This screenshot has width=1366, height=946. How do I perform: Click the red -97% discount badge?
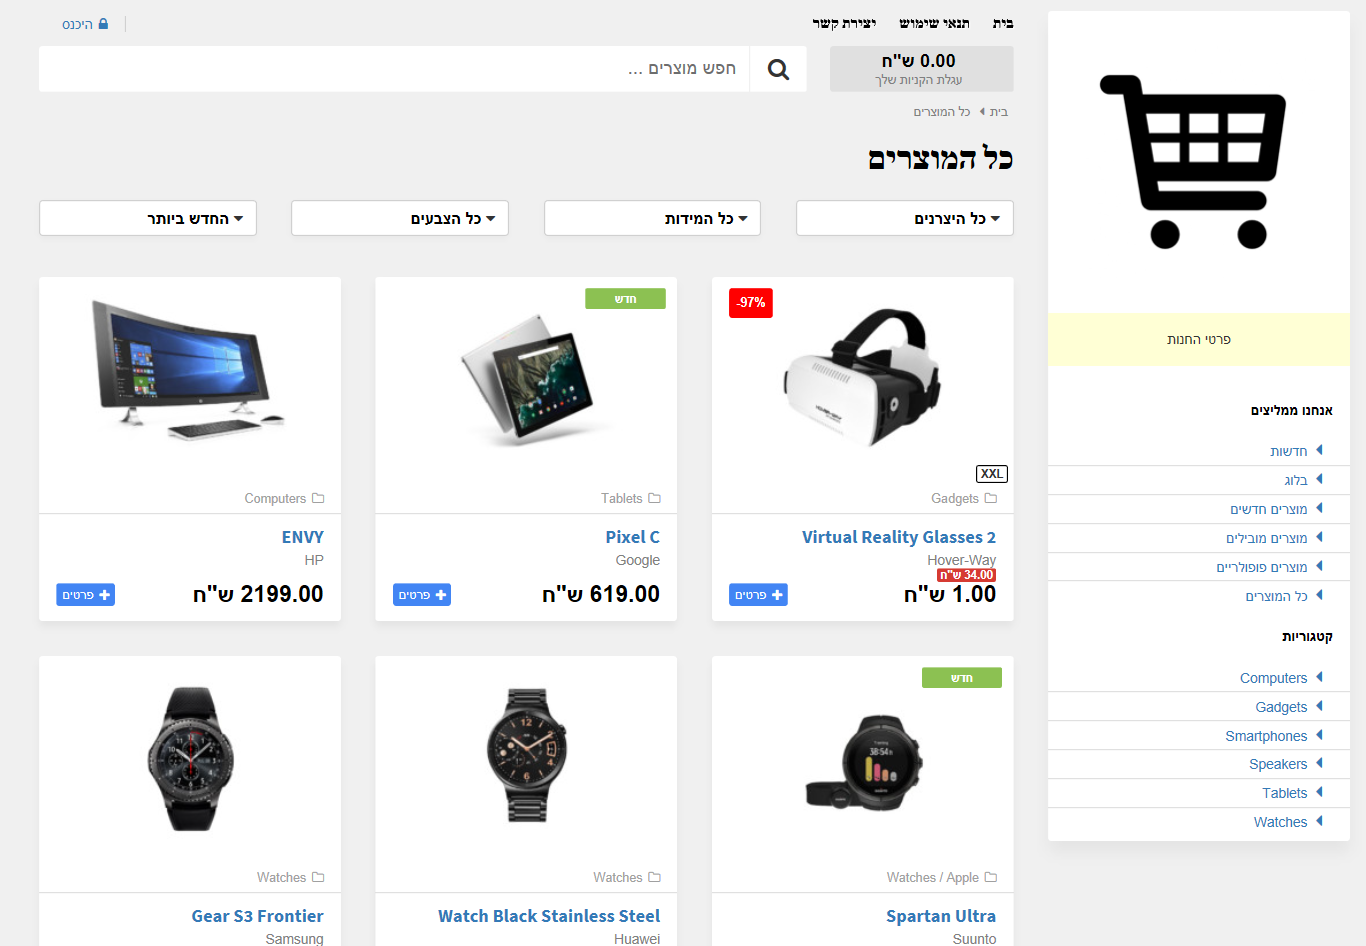pos(751,303)
